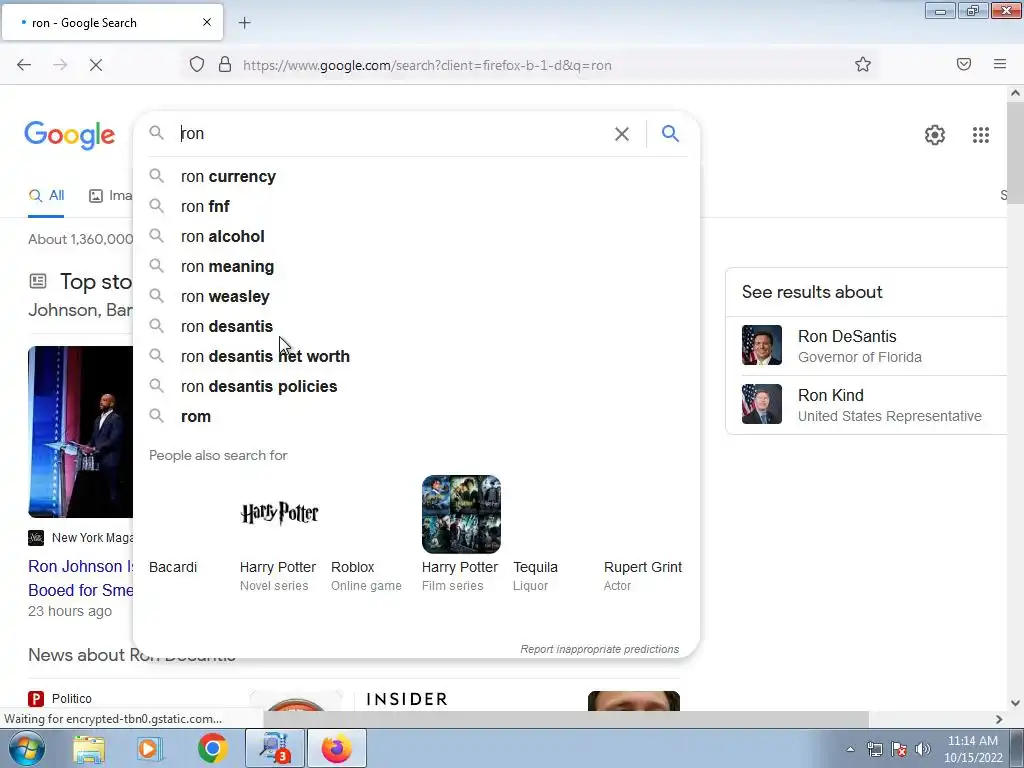The width and height of the screenshot is (1024, 768).
Task: Open the Google apps grid
Action: (x=980, y=135)
